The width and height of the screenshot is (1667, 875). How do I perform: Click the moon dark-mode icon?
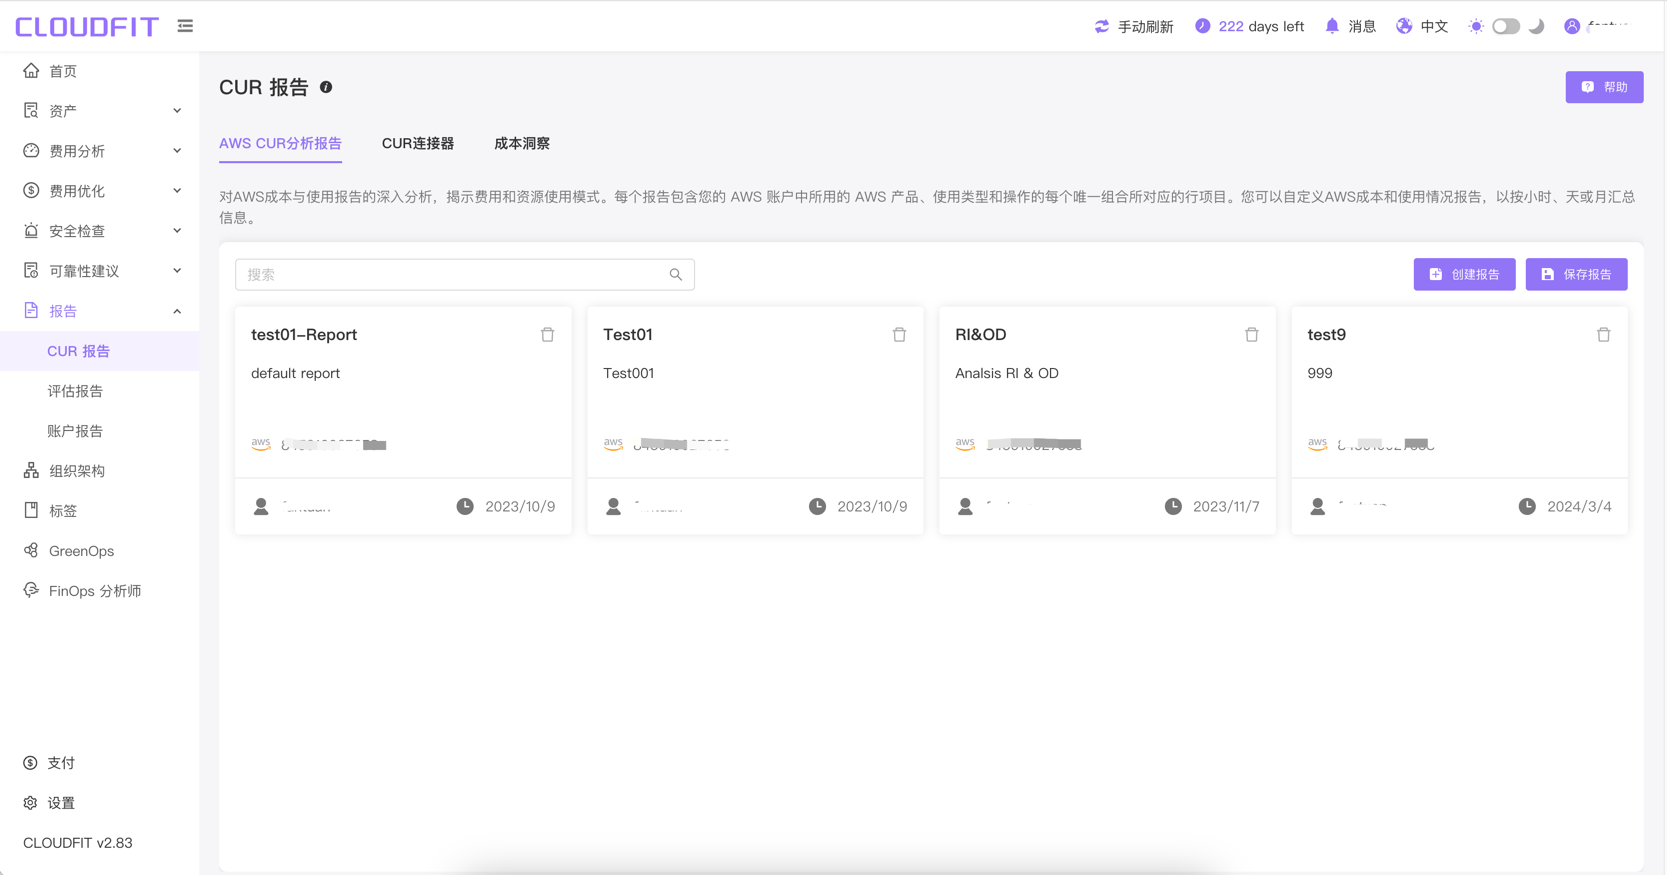[1537, 26]
